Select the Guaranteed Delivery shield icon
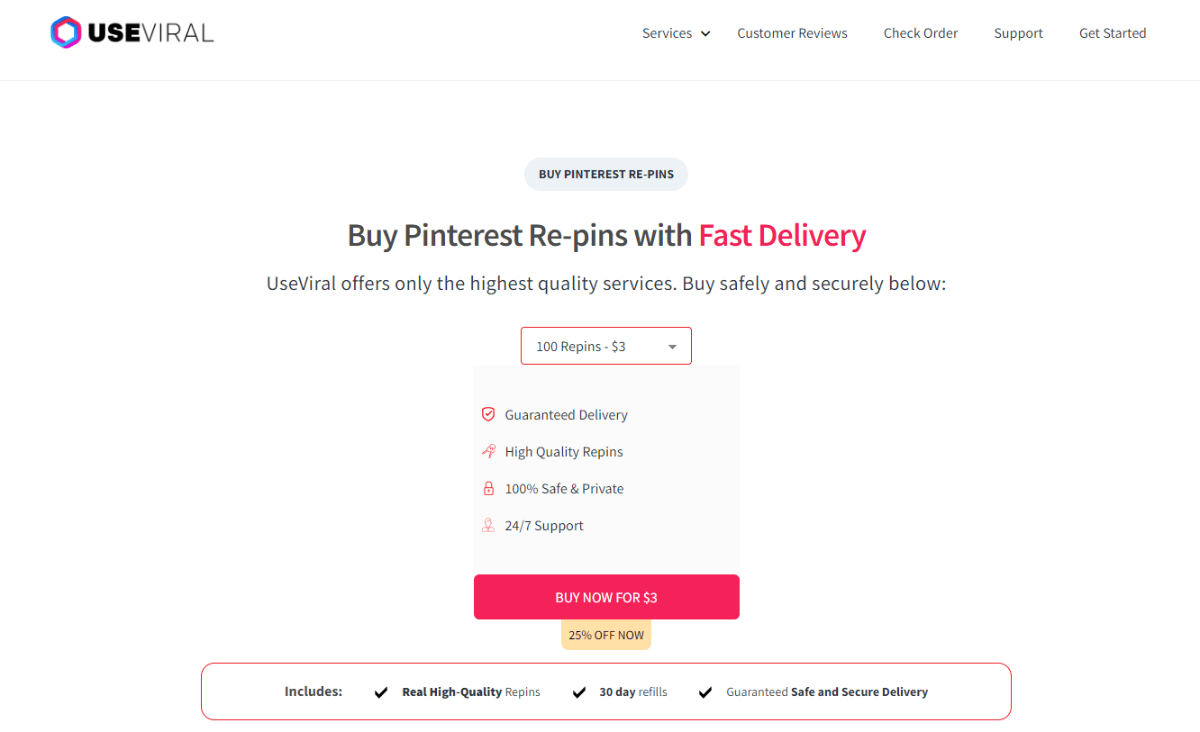The height and width of the screenshot is (732, 1200). [x=488, y=414]
